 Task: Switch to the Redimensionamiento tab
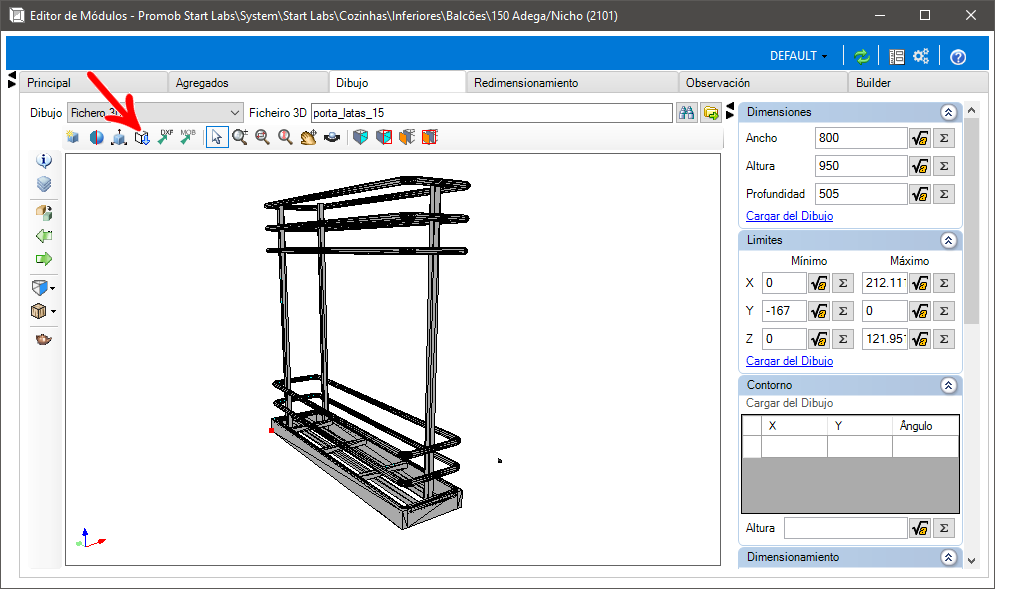[x=572, y=83]
